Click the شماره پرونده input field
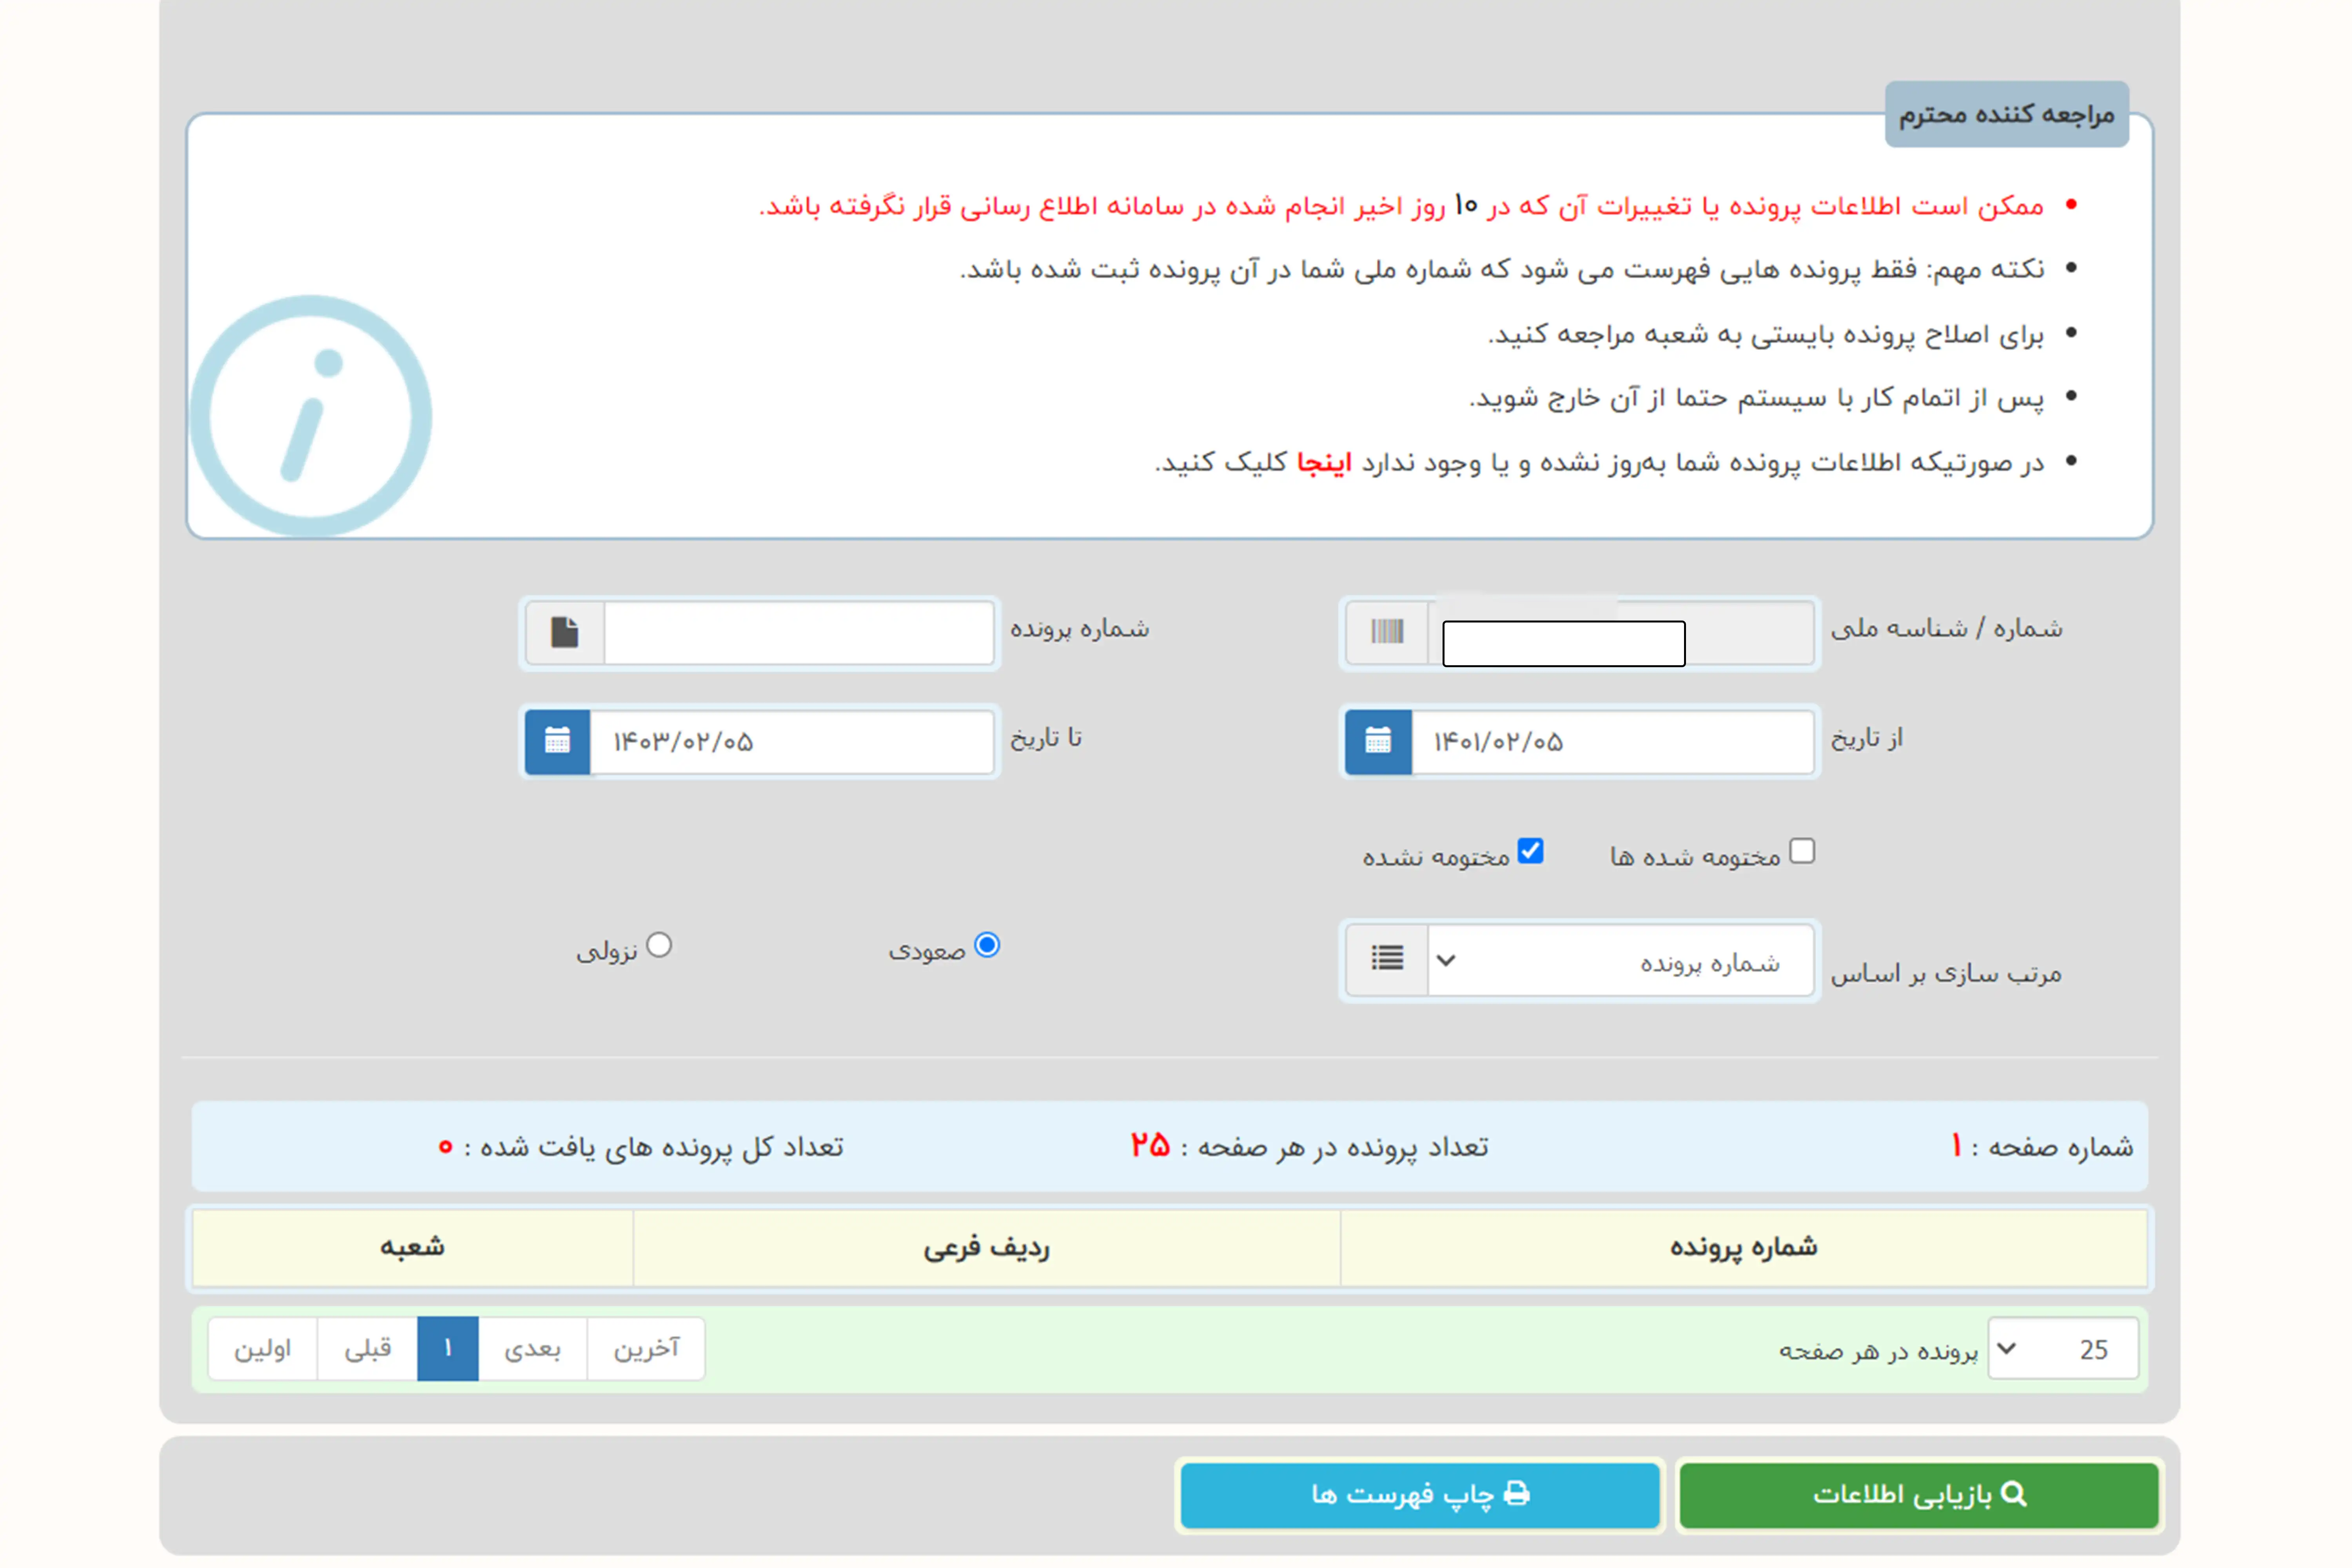 coord(798,632)
